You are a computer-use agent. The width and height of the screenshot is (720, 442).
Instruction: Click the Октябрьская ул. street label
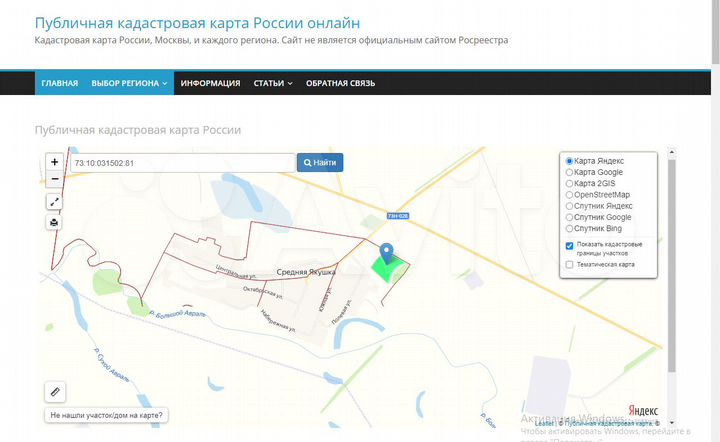click(x=263, y=292)
